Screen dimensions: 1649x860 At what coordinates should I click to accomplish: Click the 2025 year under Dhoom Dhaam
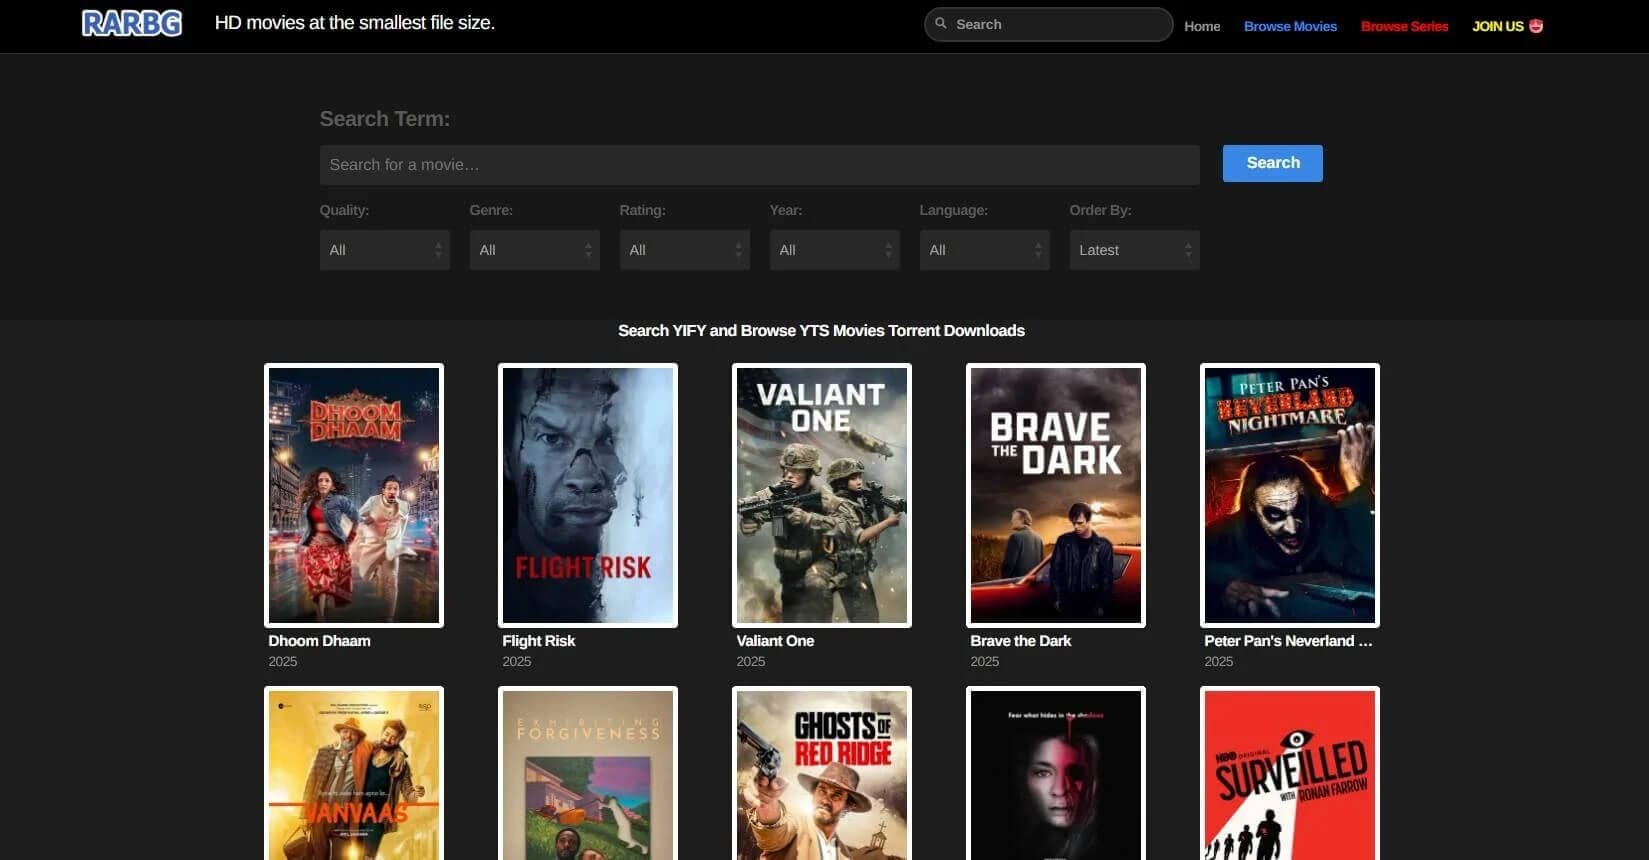click(283, 662)
